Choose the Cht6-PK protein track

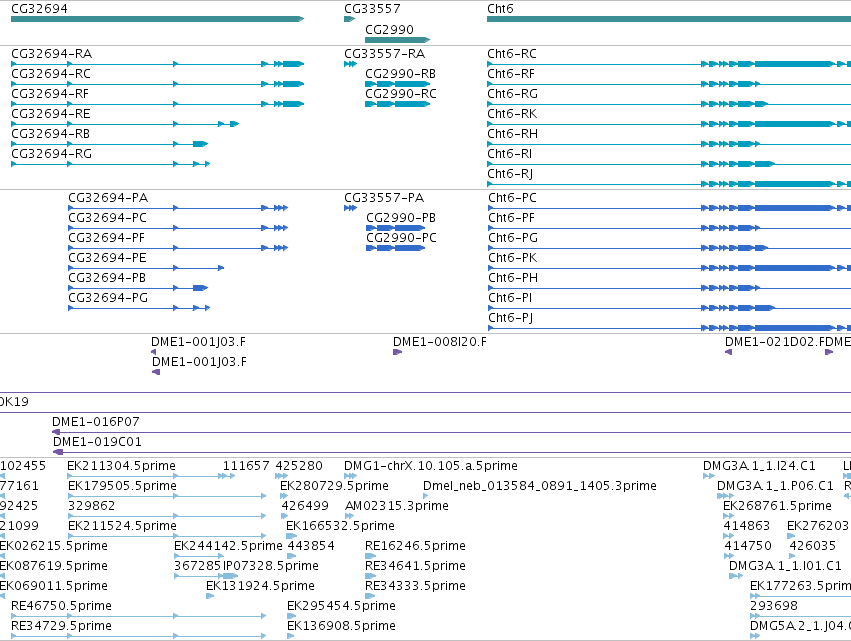point(669,268)
